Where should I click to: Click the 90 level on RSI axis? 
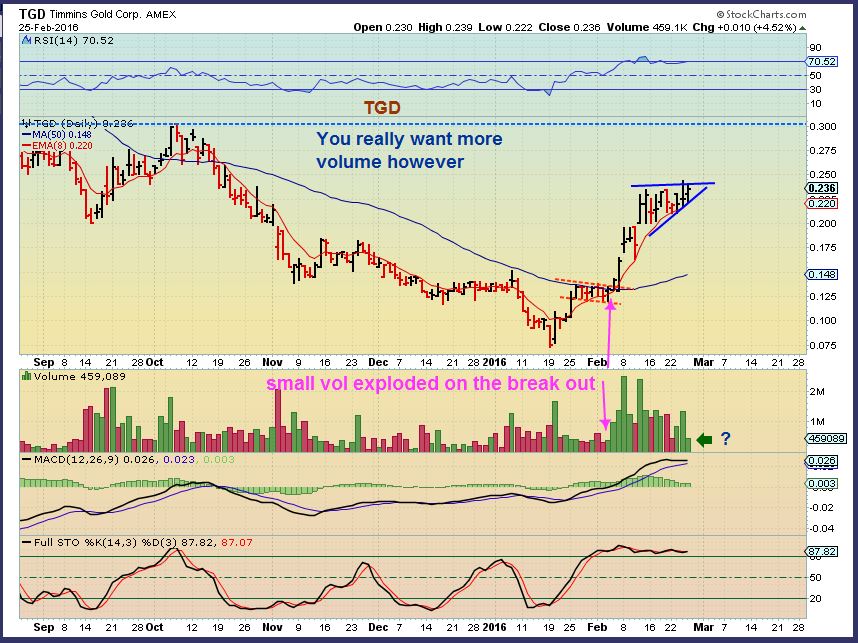pyautogui.click(x=815, y=48)
